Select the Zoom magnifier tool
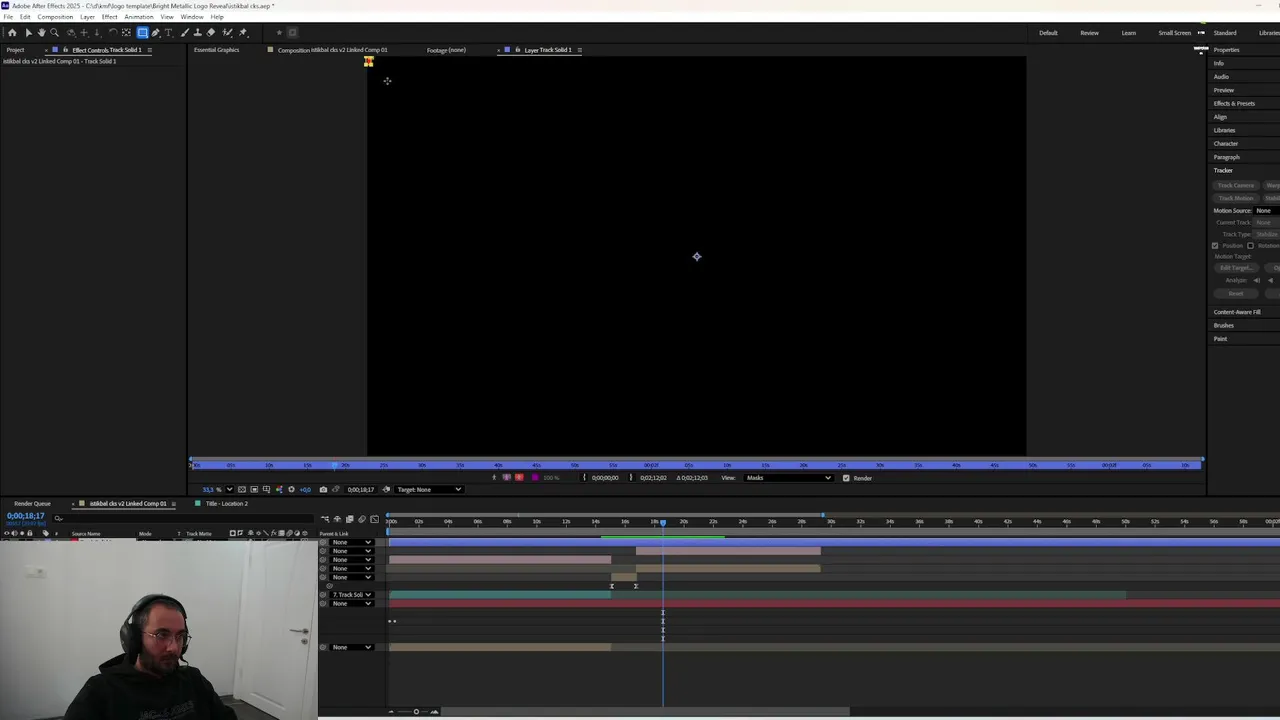The image size is (1280, 720). tap(54, 32)
